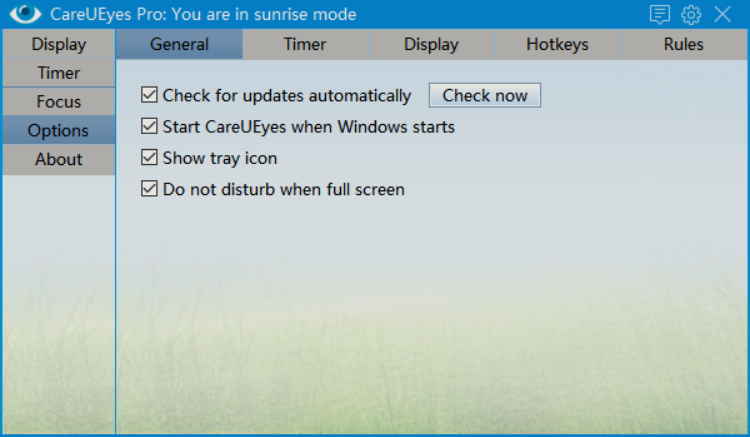
Task: Open the Display options tab
Action: (431, 44)
